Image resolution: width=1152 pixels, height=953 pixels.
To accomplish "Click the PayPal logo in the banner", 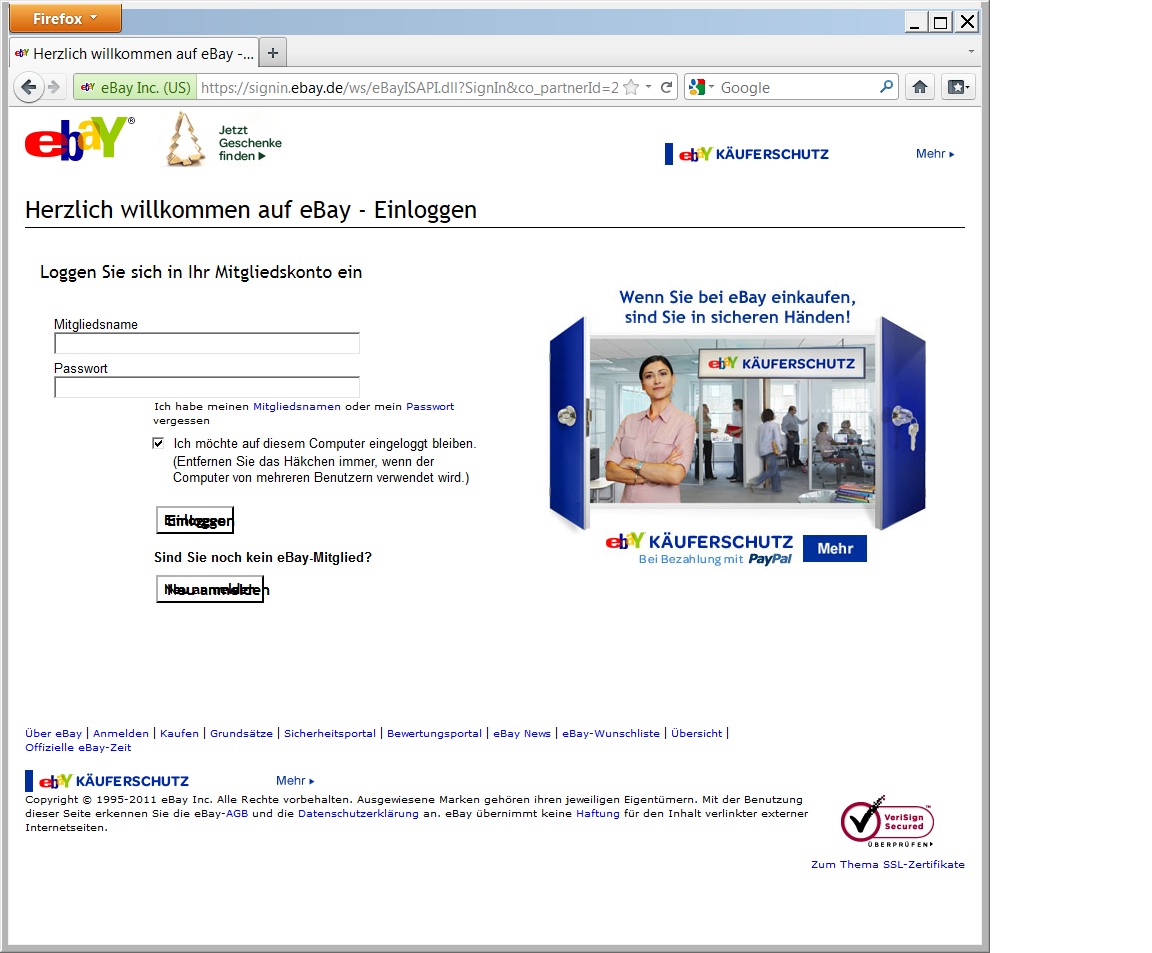I will [770, 559].
